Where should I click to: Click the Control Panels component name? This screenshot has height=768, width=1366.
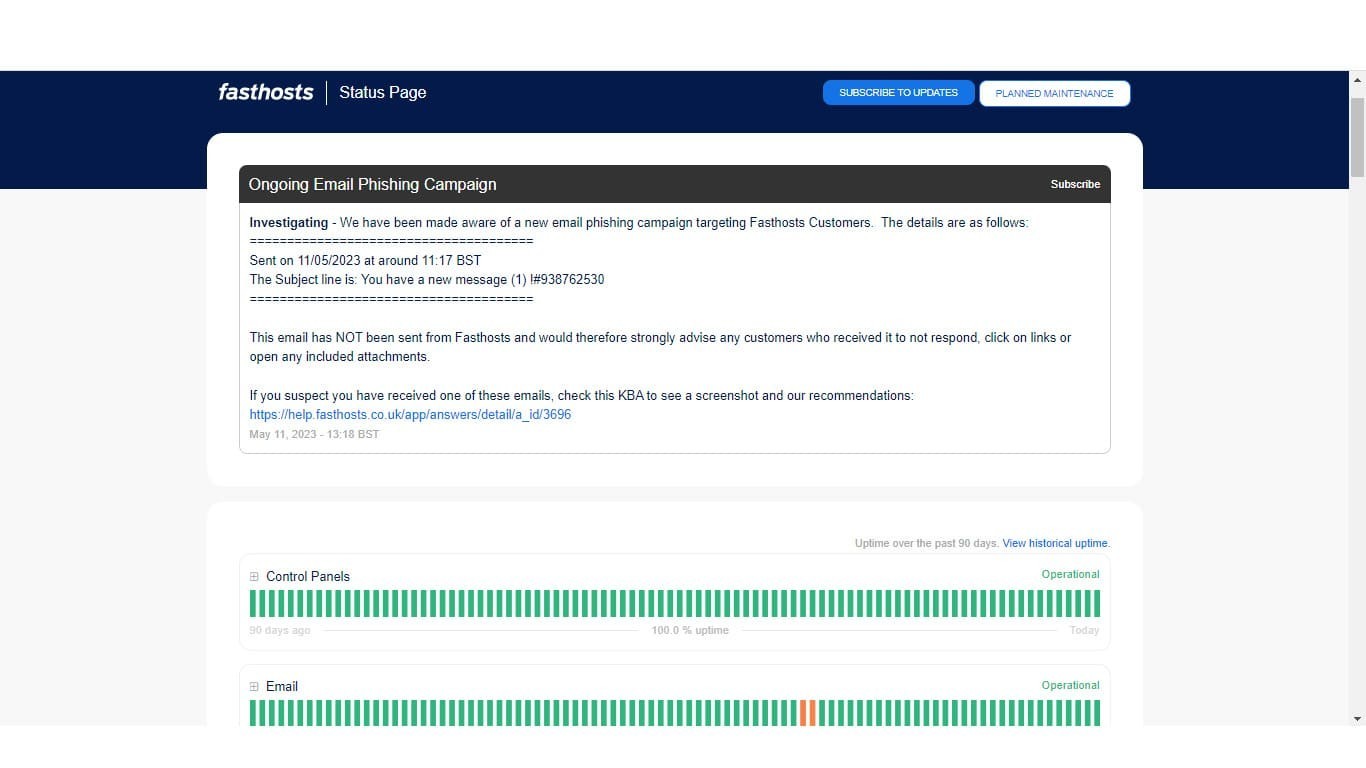point(308,577)
